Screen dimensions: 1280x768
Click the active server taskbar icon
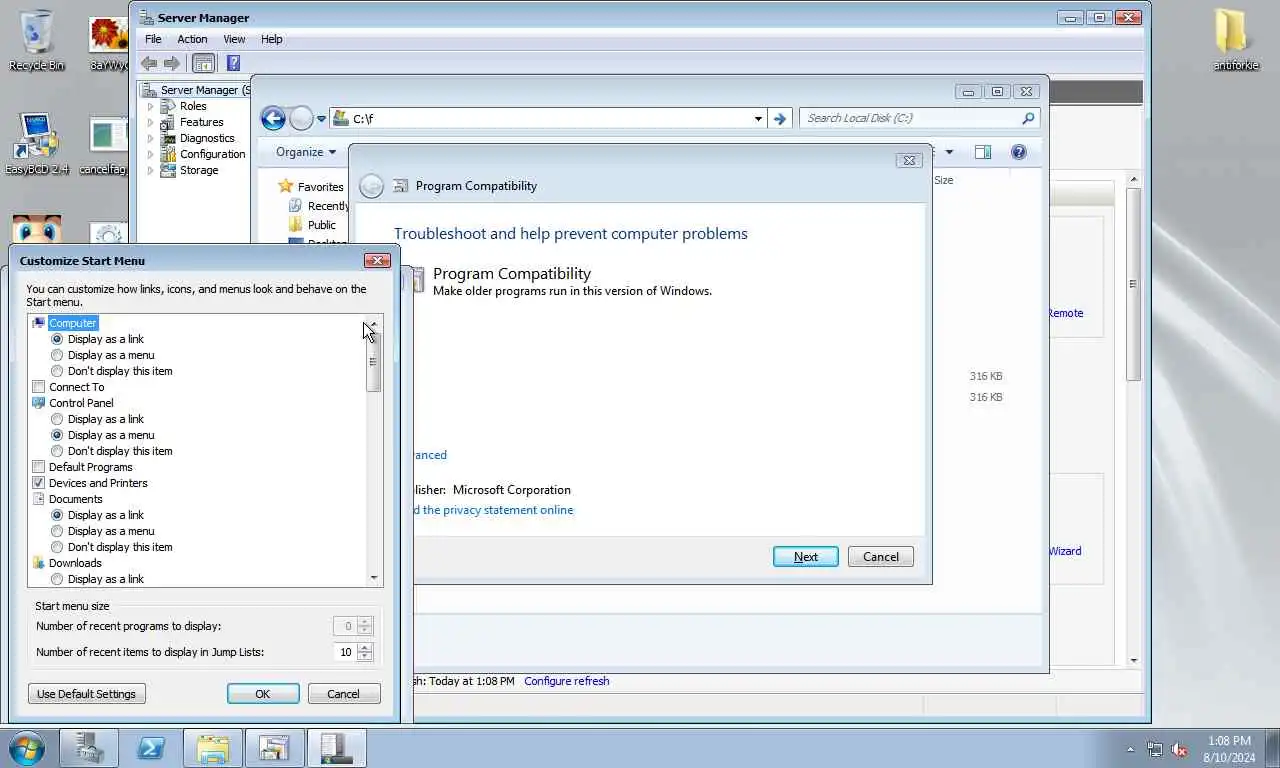click(336, 748)
